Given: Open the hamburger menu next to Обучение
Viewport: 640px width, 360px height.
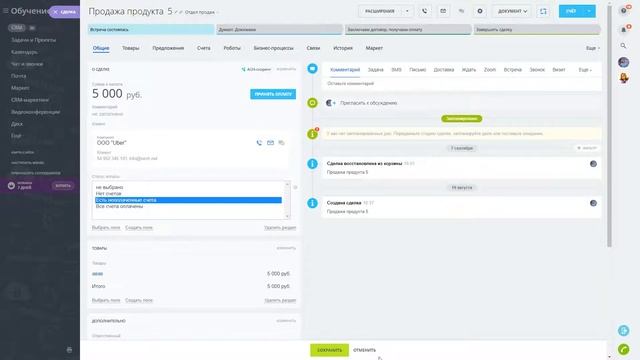Looking at the screenshot, I should 5,11.
